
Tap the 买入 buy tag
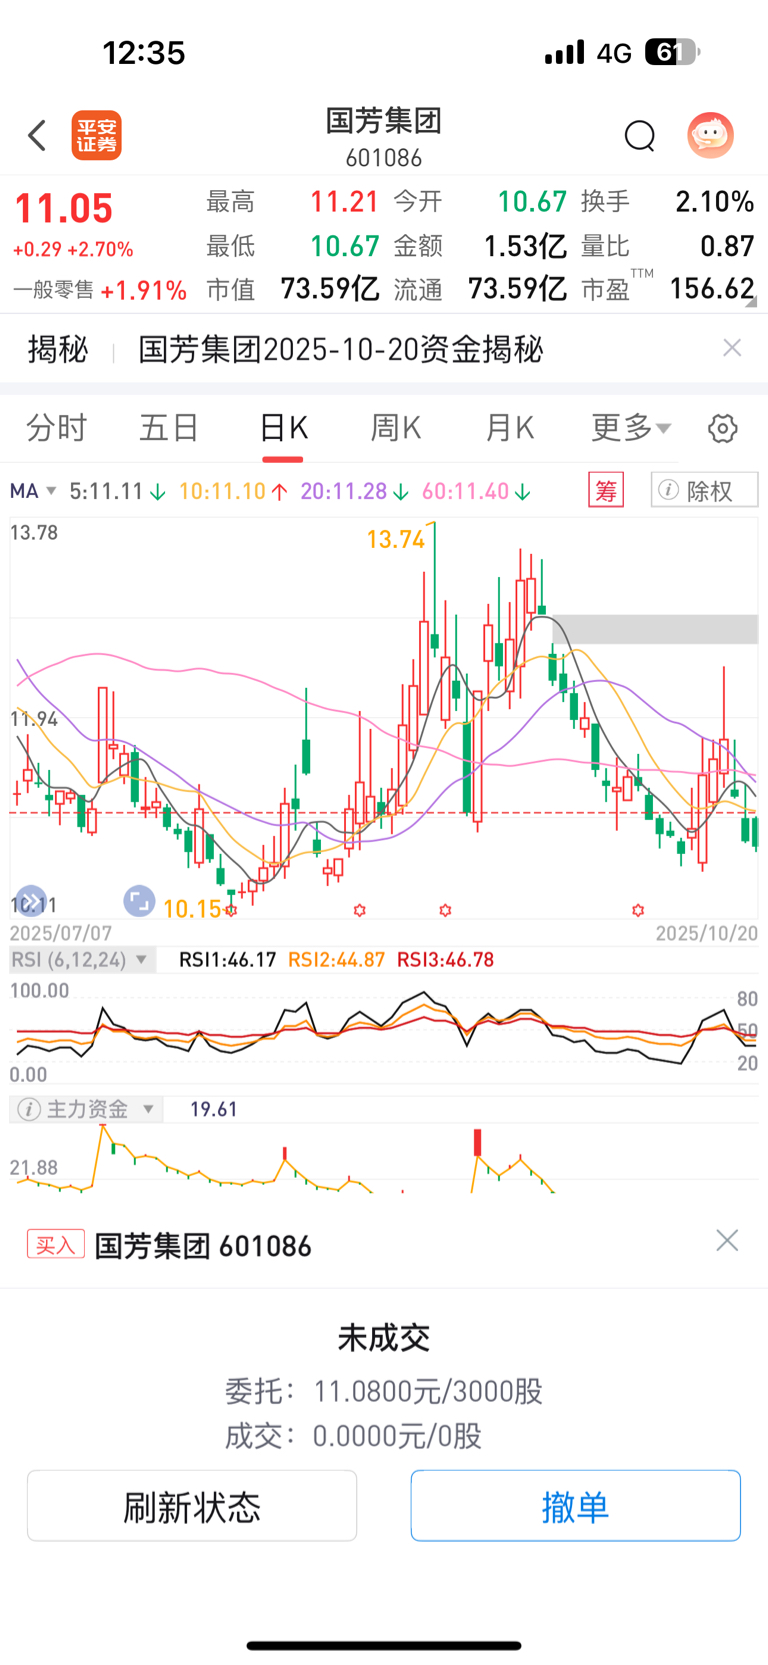[x=56, y=1245]
